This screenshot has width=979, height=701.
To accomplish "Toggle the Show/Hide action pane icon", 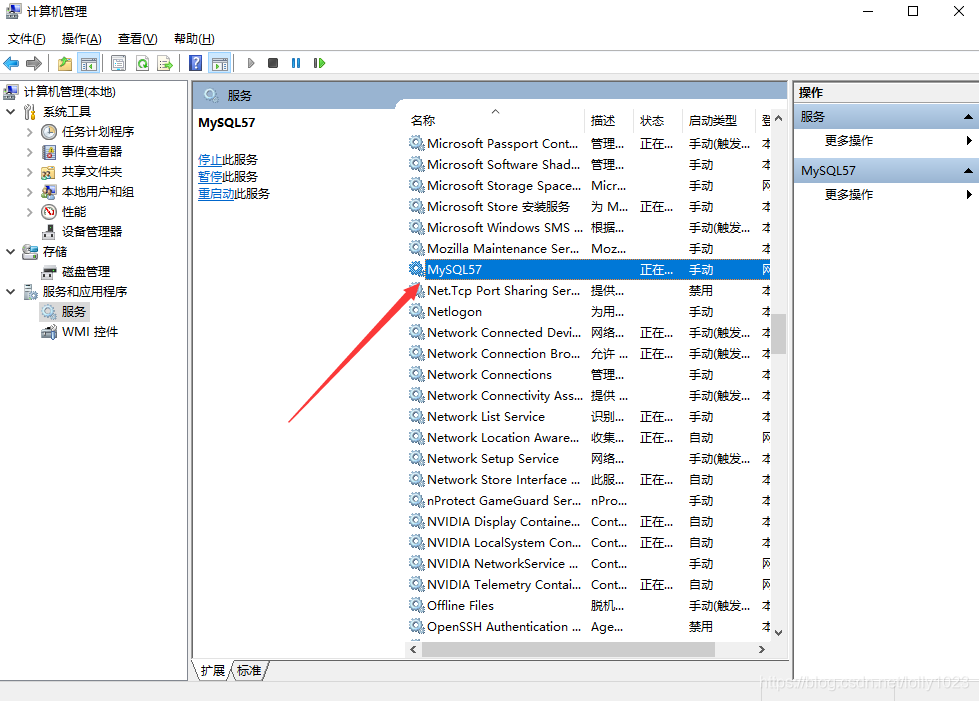I will coord(220,63).
